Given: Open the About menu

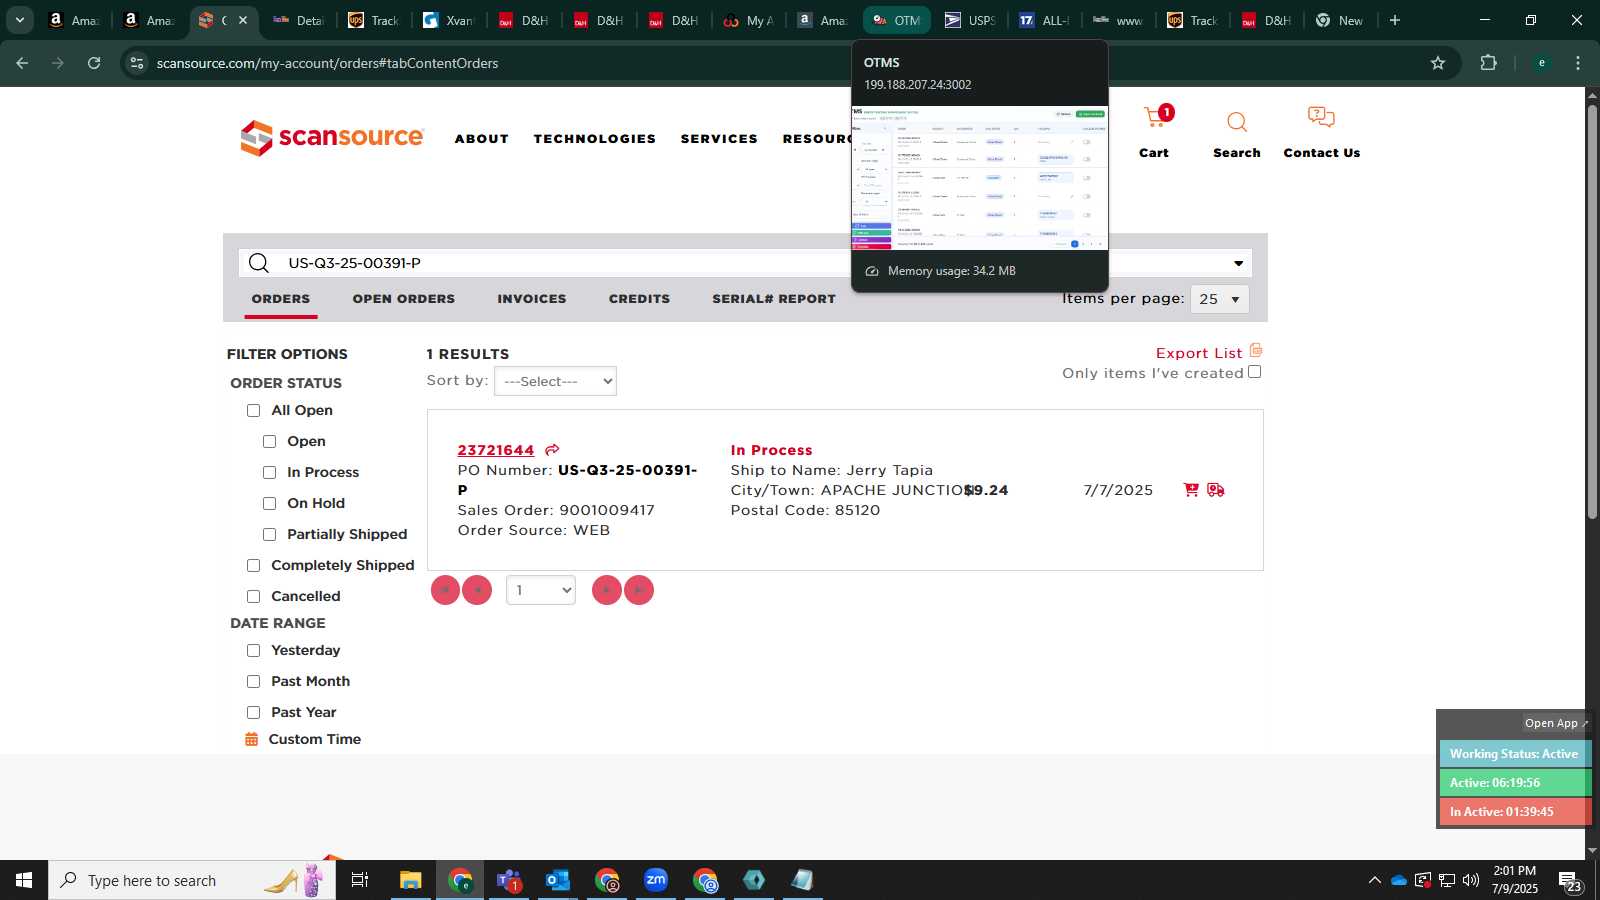Looking at the screenshot, I should click(482, 139).
